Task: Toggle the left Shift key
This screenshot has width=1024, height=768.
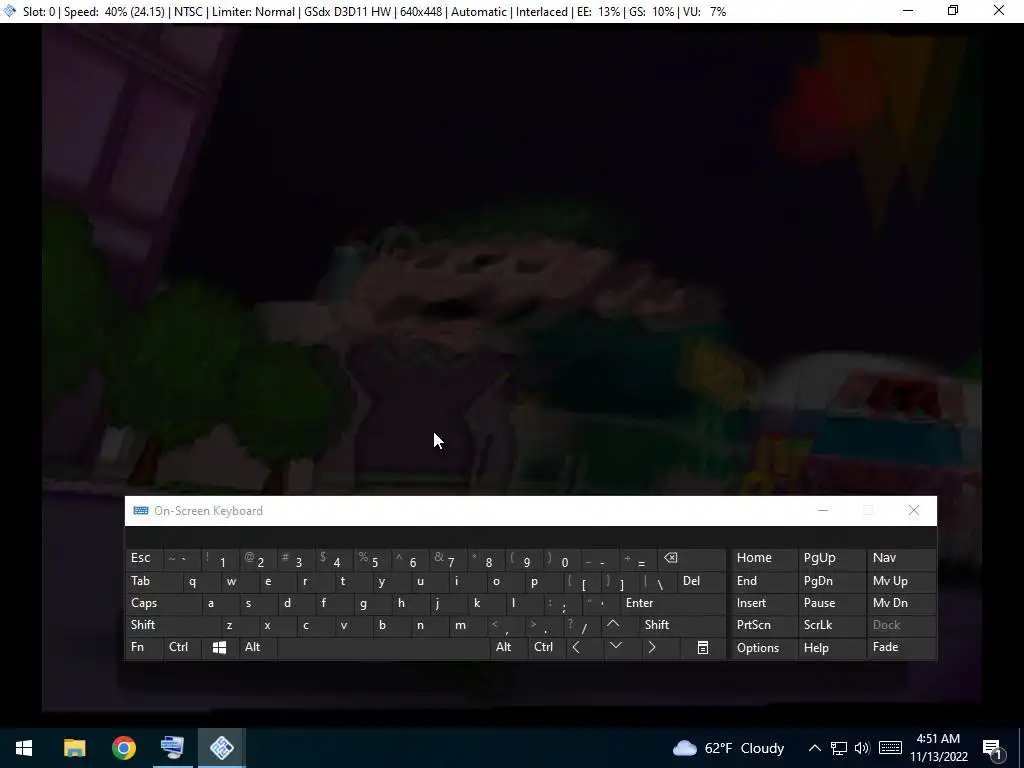Action: tap(172, 625)
